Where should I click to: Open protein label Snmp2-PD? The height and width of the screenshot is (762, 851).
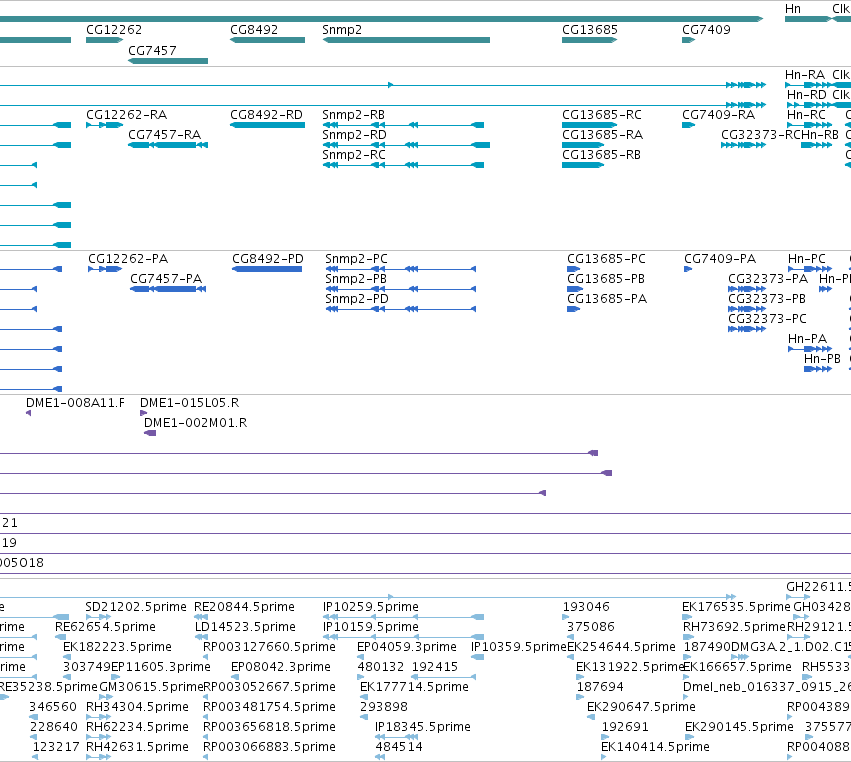click(x=357, y=299)
